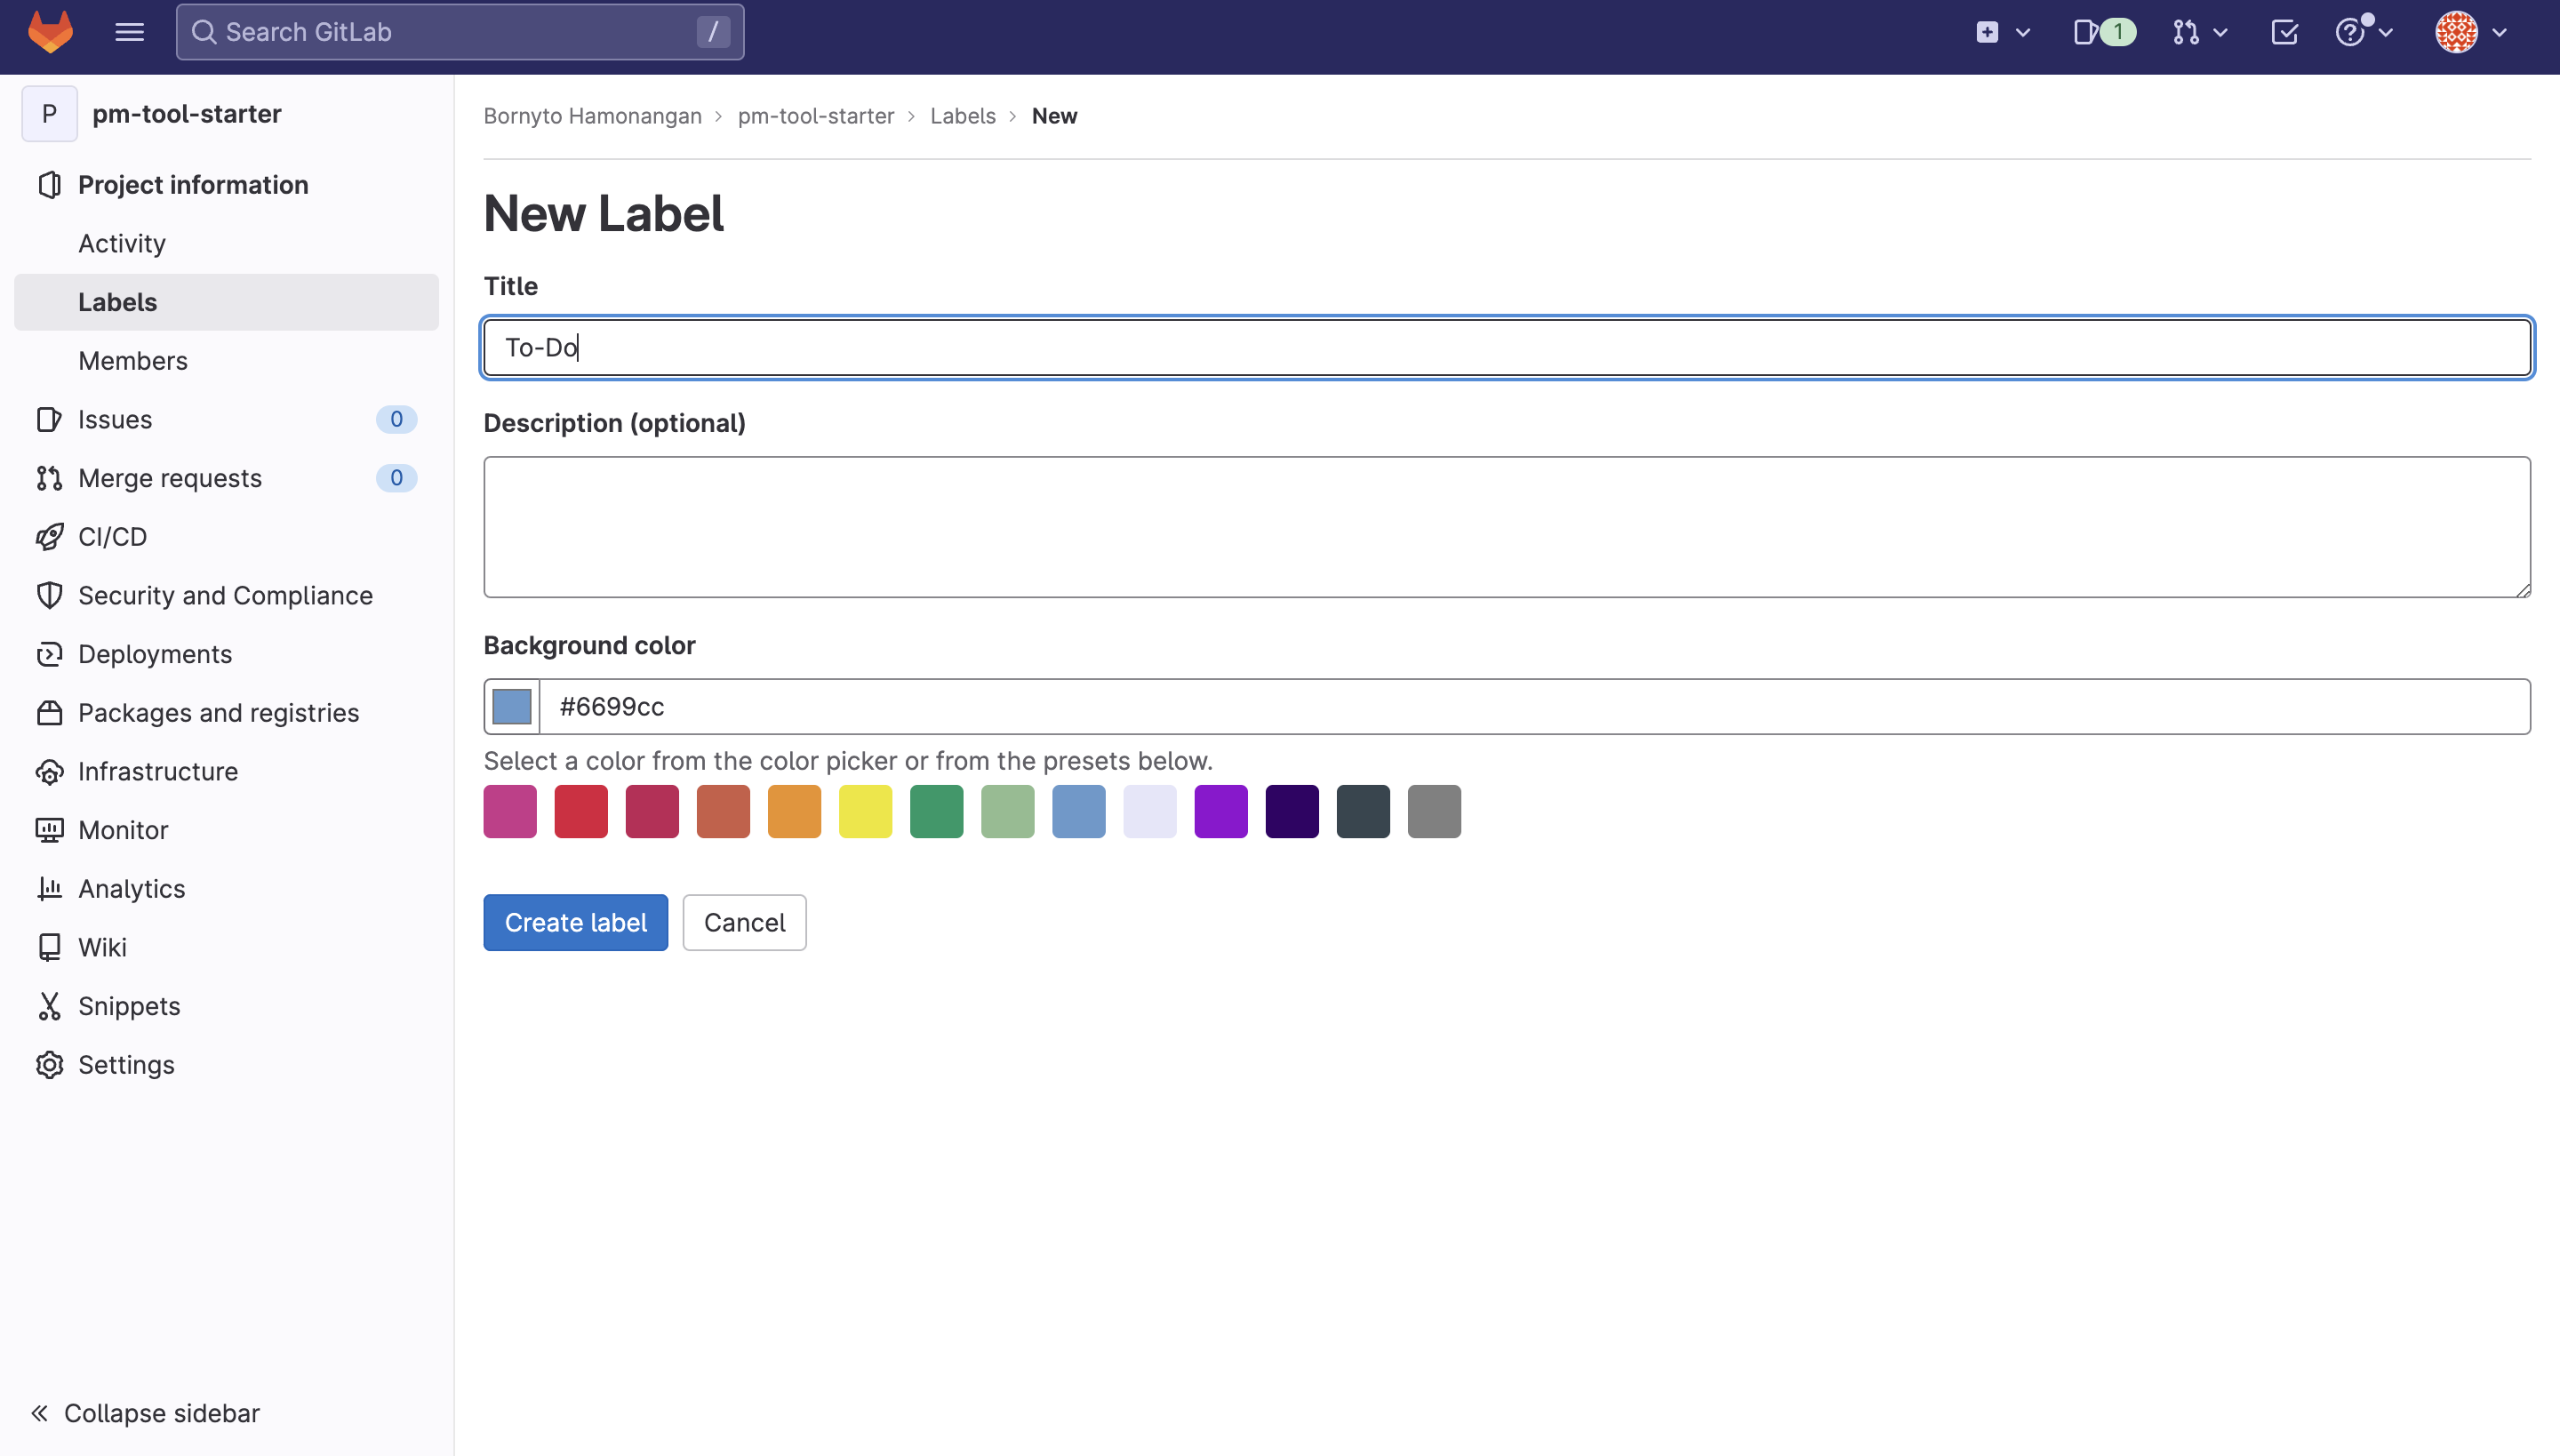Open the Snippets section

(x=226, y=1006)
